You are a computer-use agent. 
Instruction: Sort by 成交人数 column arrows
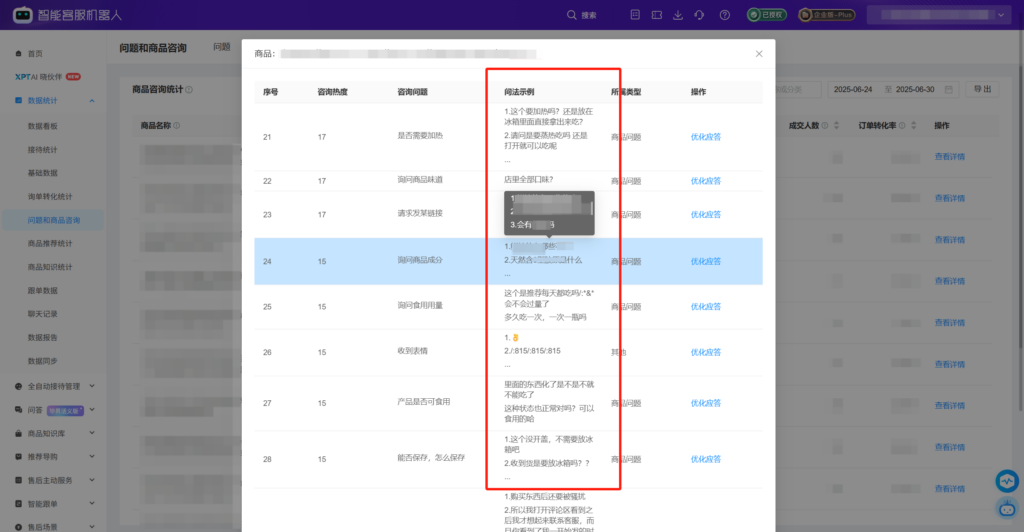coord(836,125)
